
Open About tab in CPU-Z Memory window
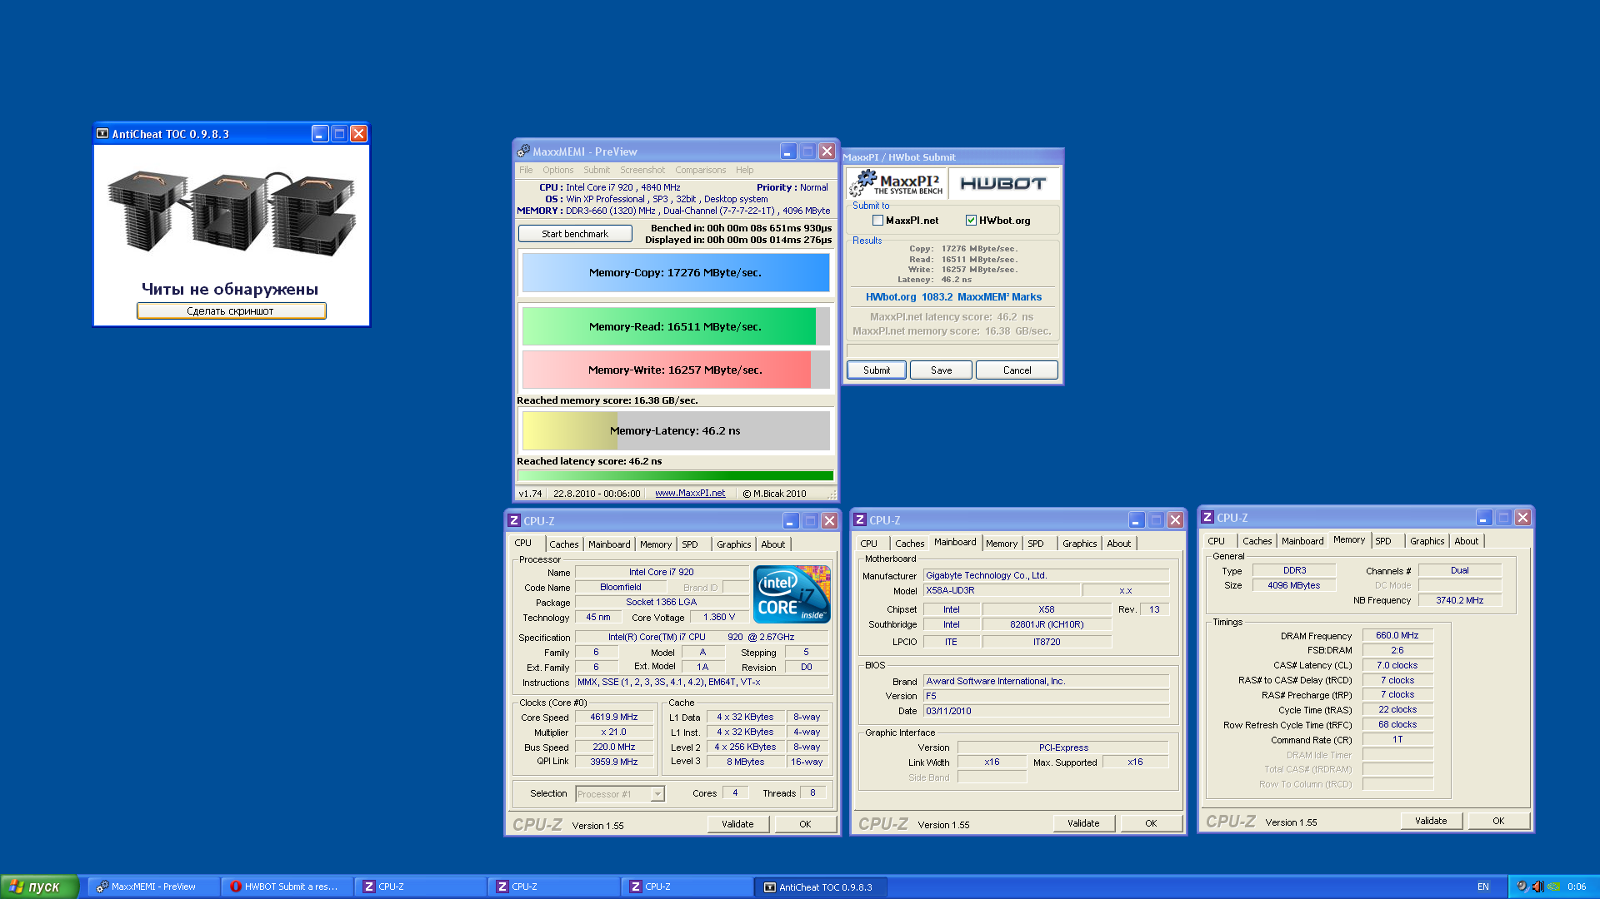(1466, 541)
